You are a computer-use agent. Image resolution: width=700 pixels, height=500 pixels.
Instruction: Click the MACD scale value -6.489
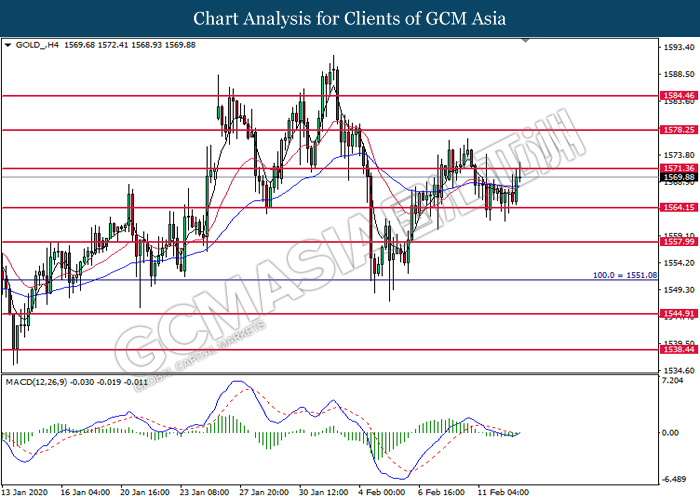coord(674,479)
